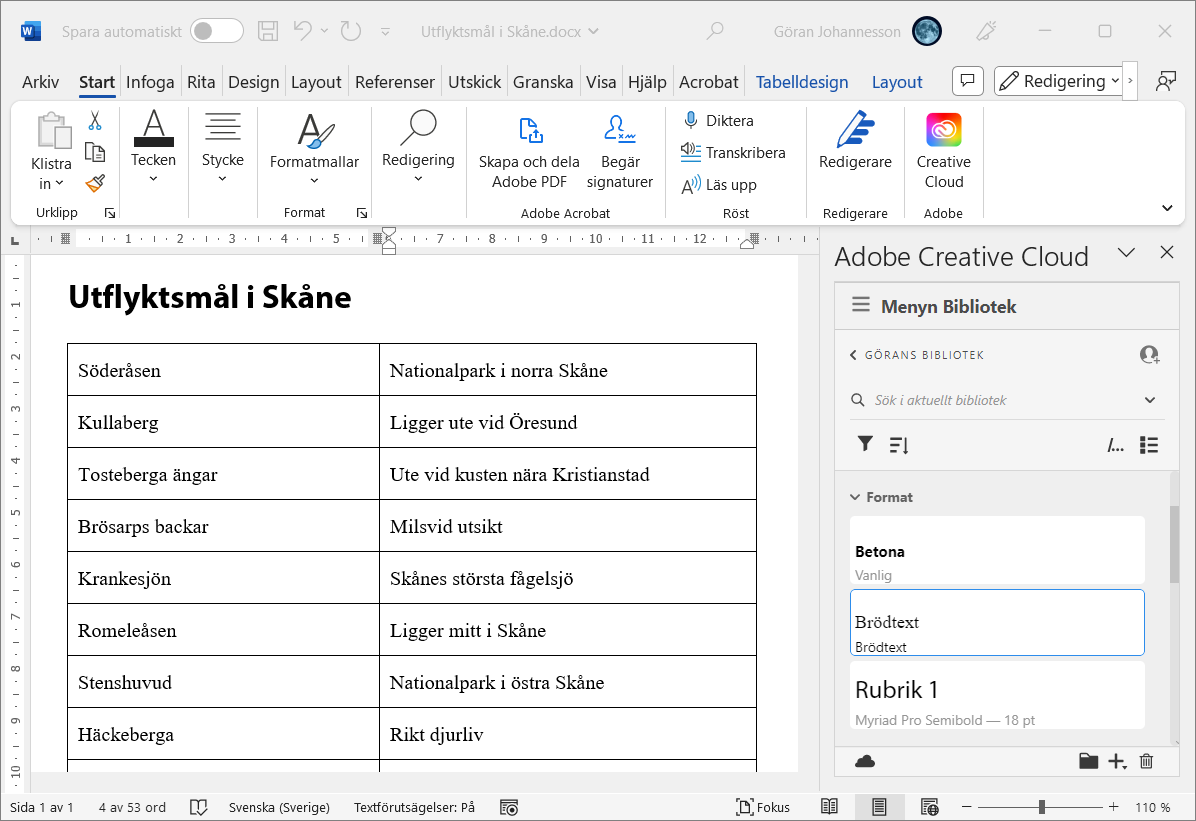Click the zoom slider handle

1042,807
